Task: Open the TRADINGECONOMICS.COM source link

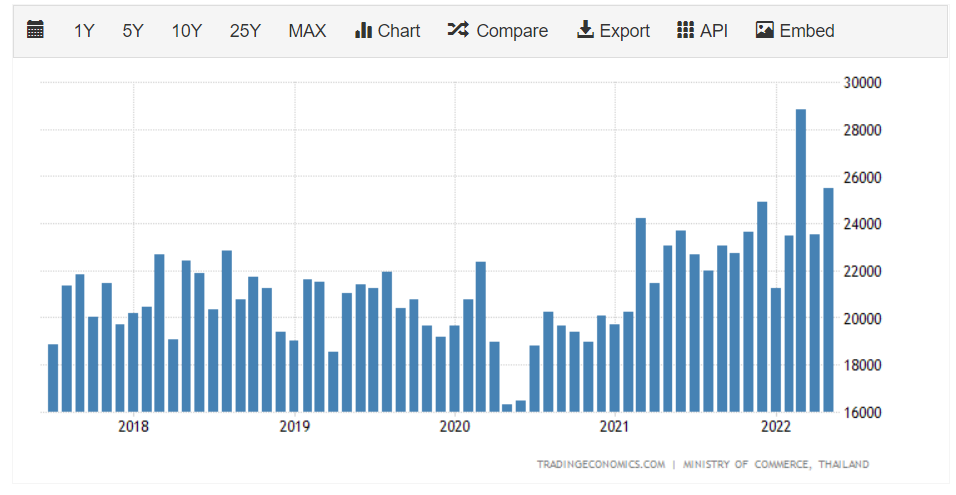Action: tap(600, 464)
